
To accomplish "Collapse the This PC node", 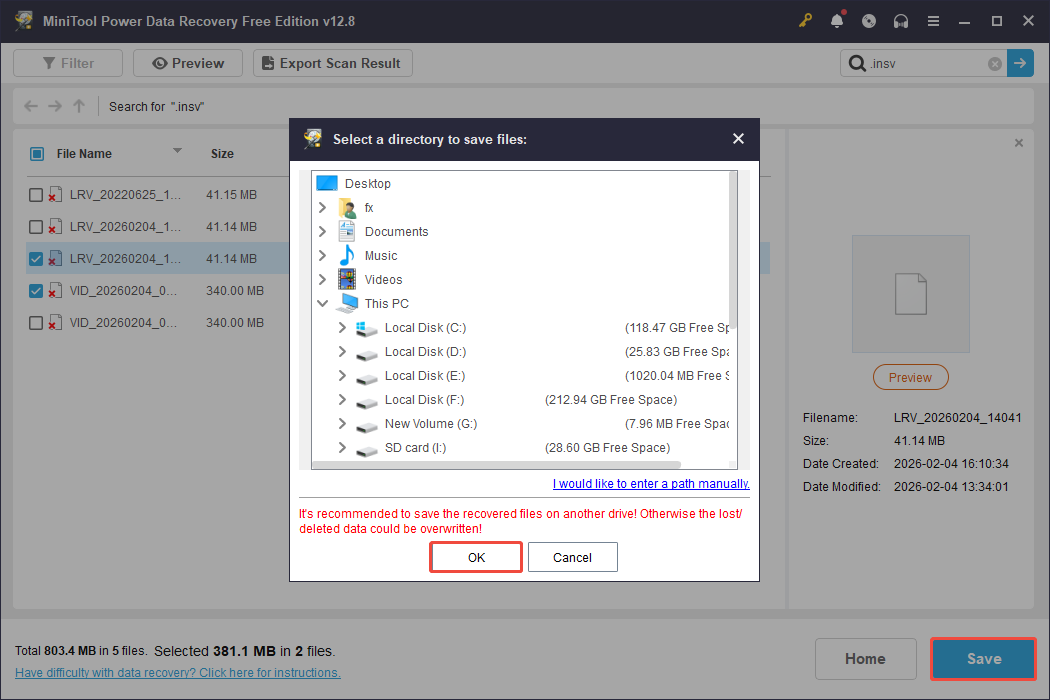I will (x=322, y=303).
